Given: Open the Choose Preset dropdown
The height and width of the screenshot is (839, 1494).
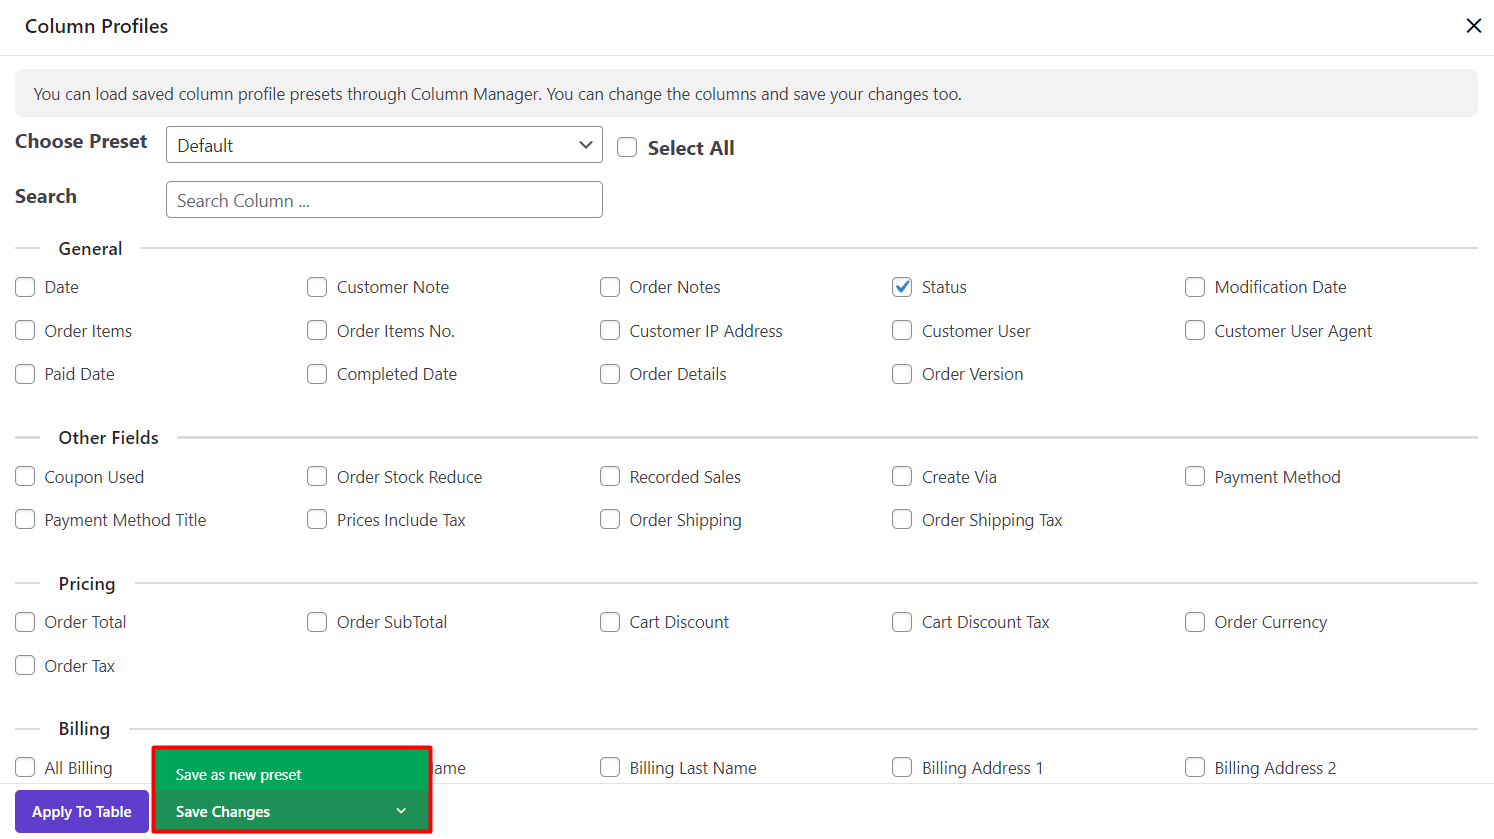Looking at the screenshot, I should click(384, 145).
